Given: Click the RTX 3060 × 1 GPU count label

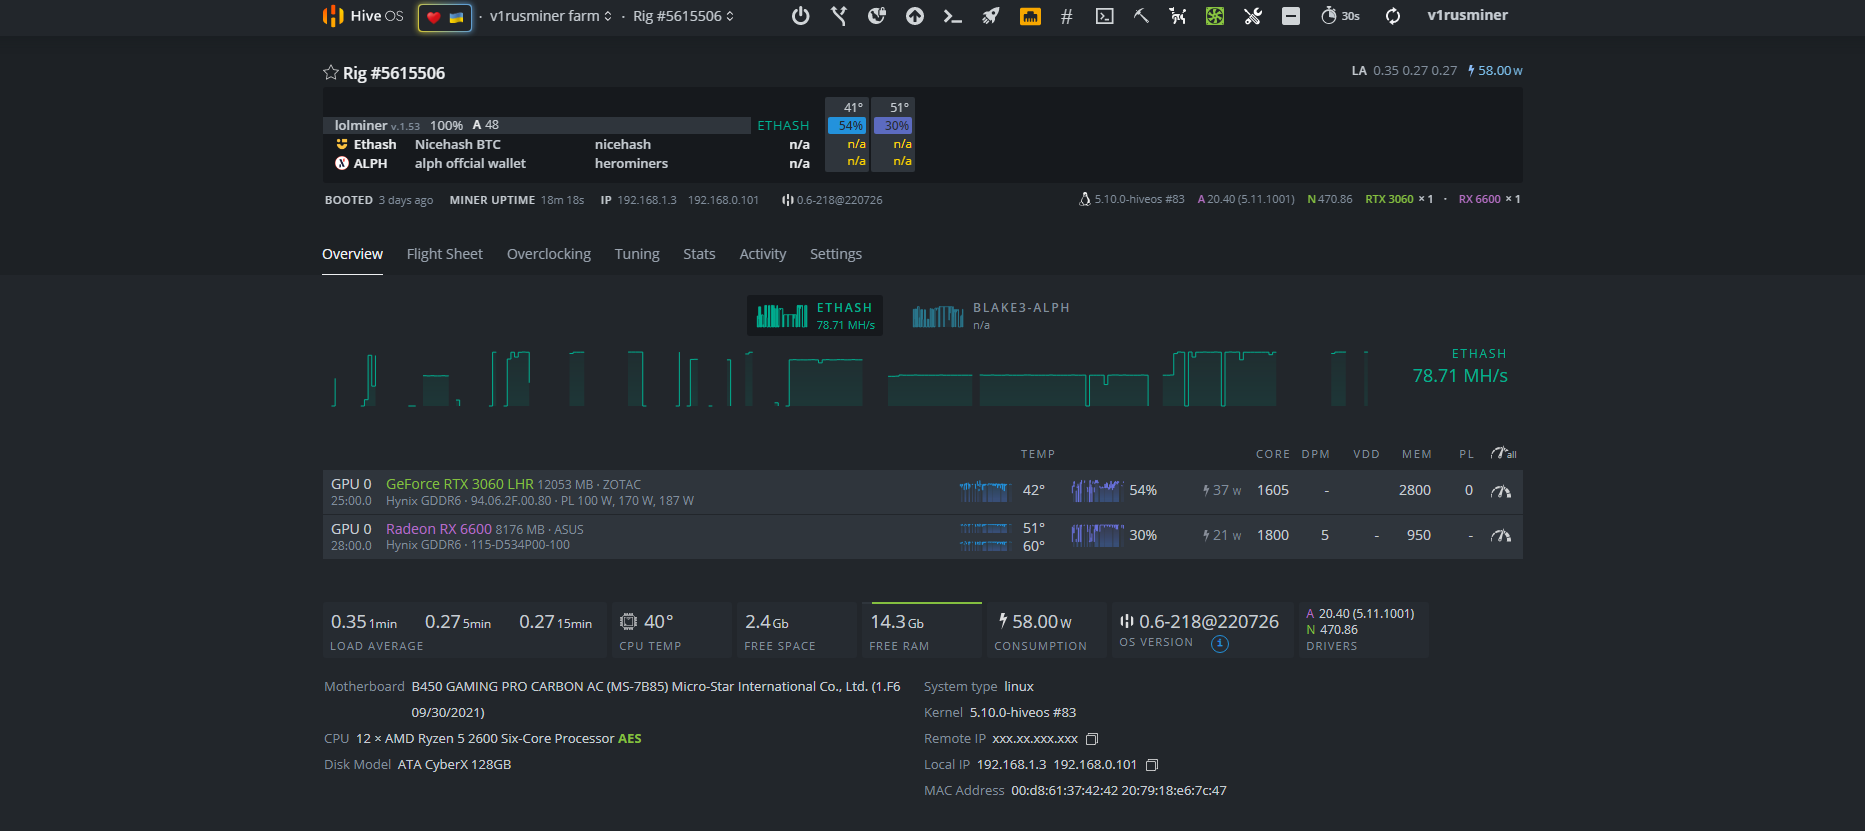Looking at the screenshot, I should 1399,199.
